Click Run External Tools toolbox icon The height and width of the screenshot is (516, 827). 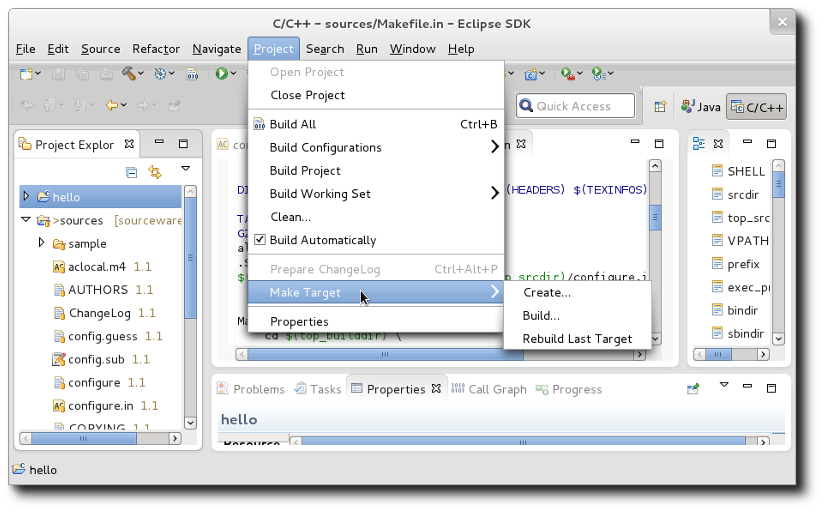[568, 74]
